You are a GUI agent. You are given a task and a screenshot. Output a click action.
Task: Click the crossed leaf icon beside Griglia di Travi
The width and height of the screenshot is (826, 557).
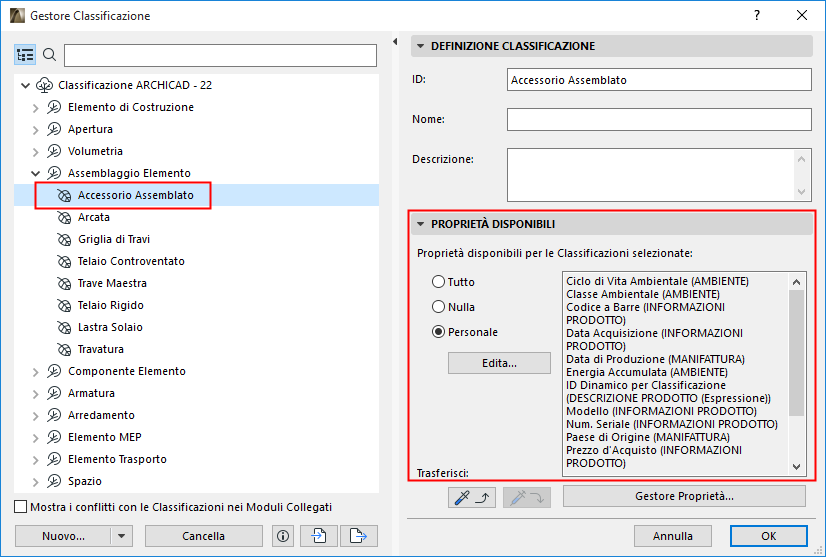tap(64, 239)
